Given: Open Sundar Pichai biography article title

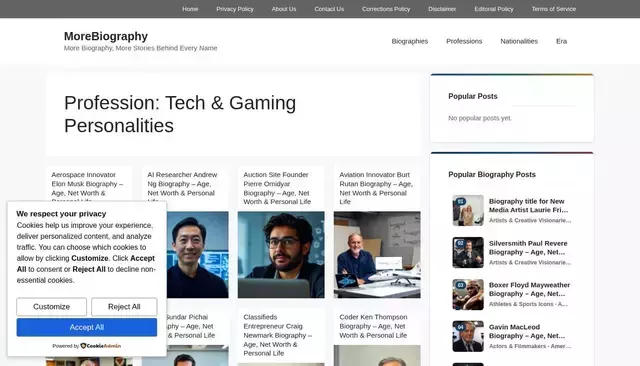Looking at the screenshot, I should [x=191, y=326].
